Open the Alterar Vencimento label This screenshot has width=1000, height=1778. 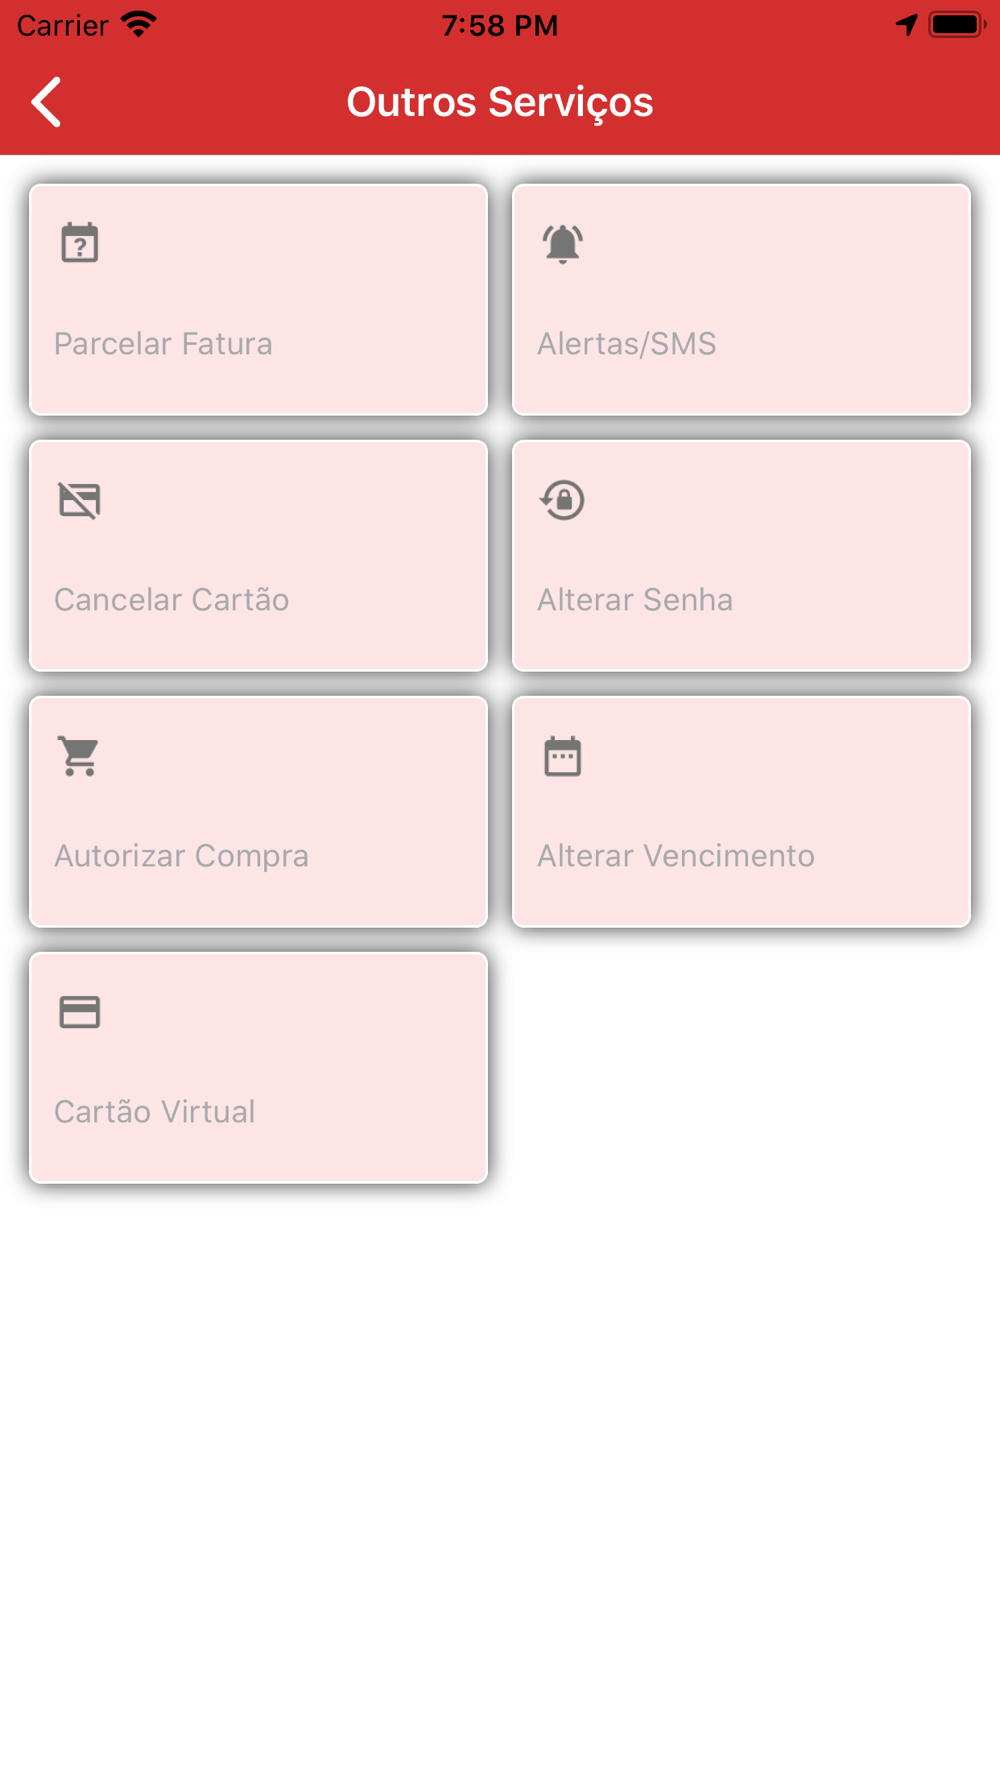coord(676,856)
